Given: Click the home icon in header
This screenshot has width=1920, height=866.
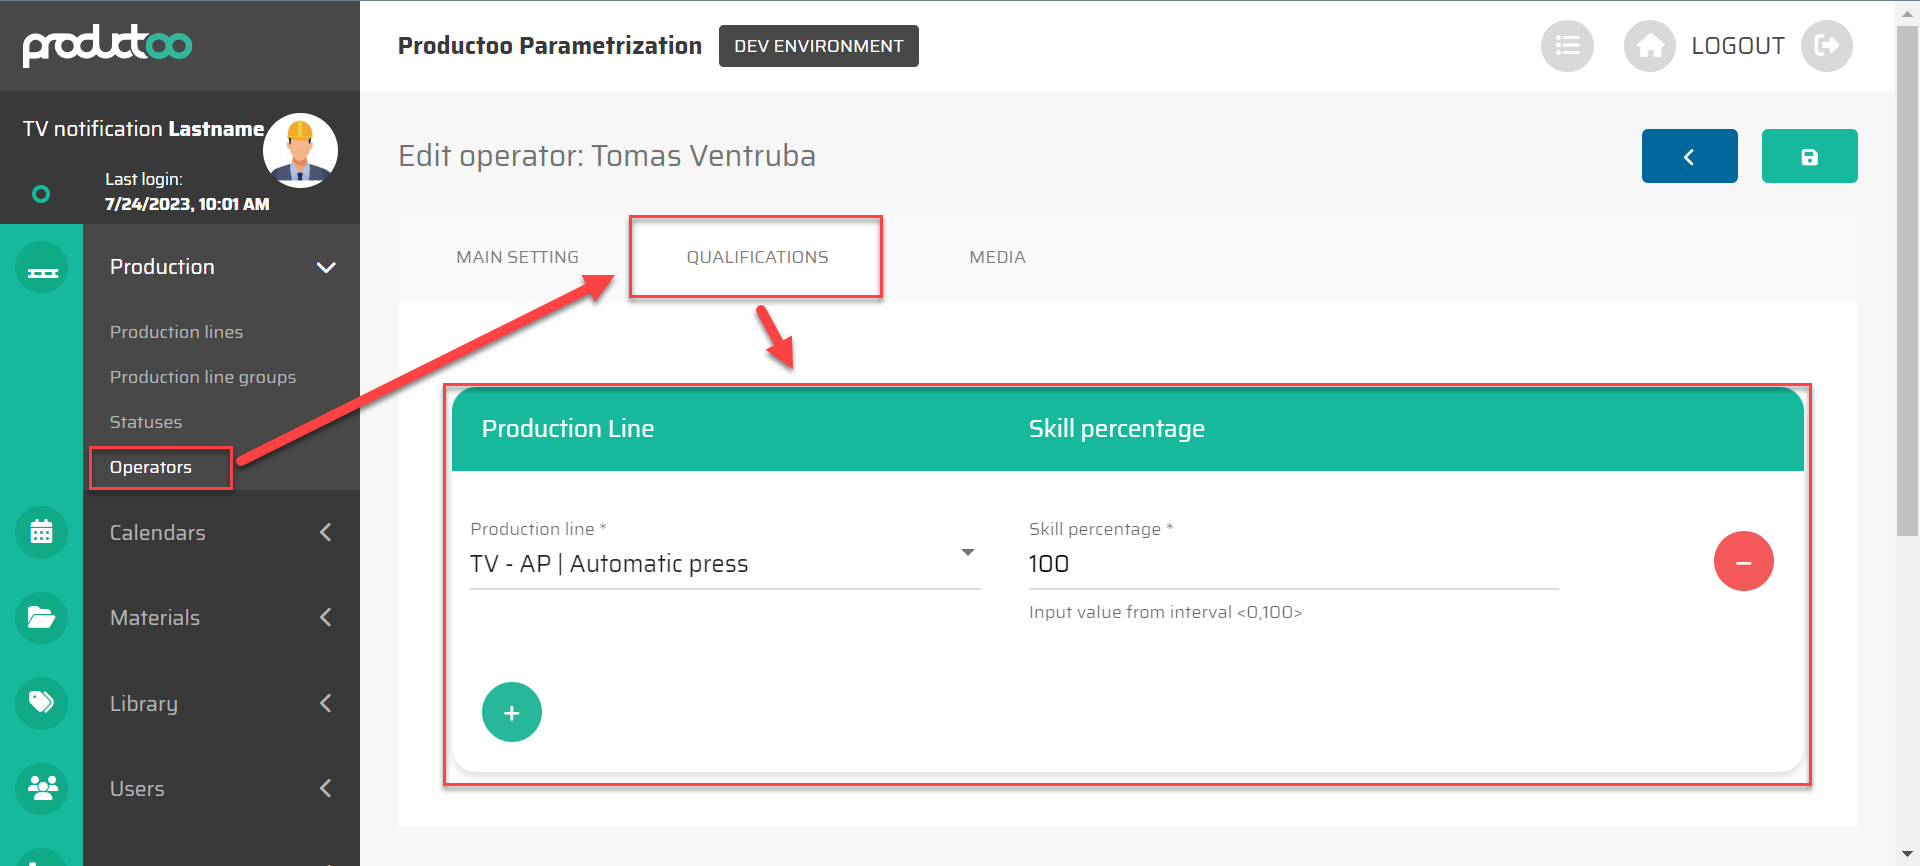Looking at the screenshot, I should click(x=1650, y=46).
